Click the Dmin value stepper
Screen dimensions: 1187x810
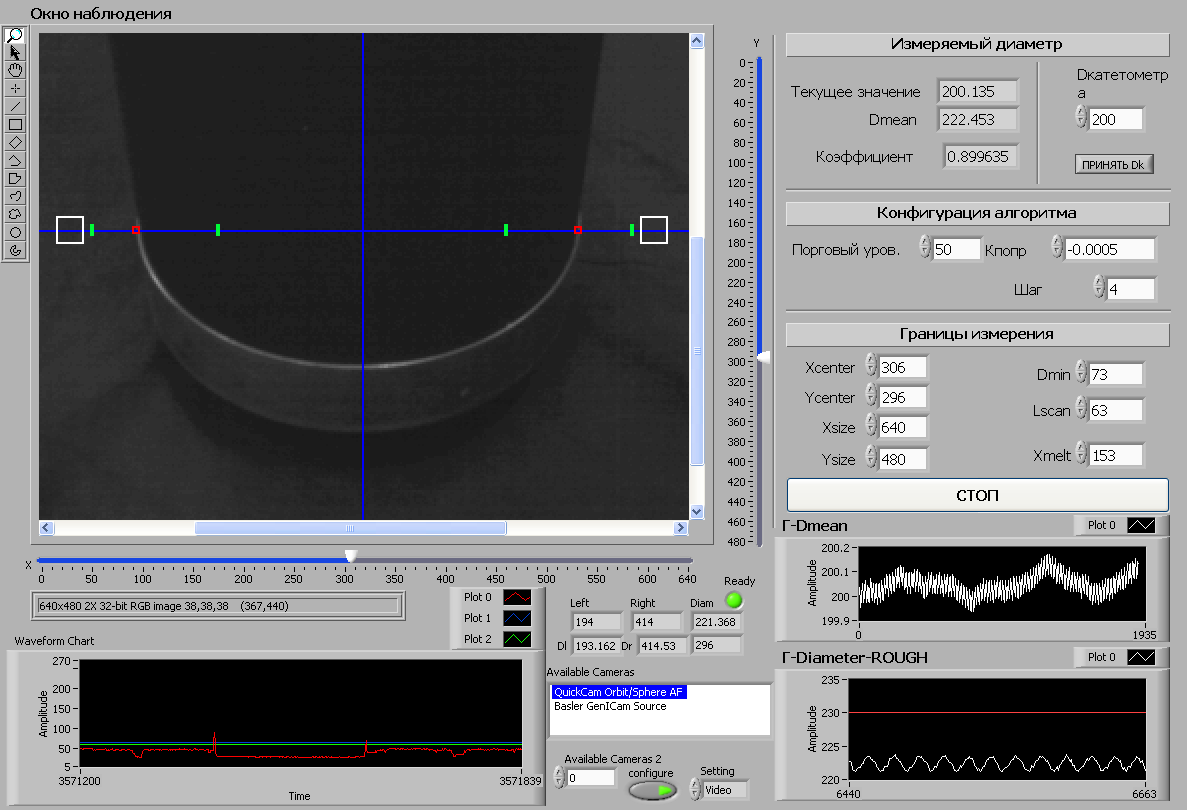tap(1080, 374)
